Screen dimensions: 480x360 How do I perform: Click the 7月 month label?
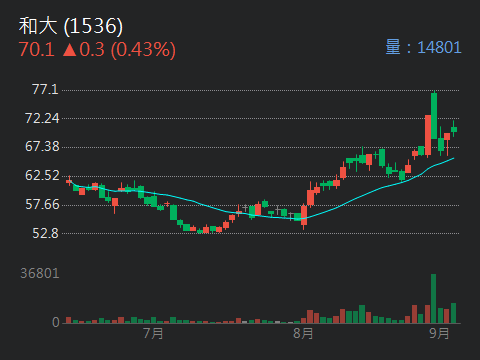153,333
